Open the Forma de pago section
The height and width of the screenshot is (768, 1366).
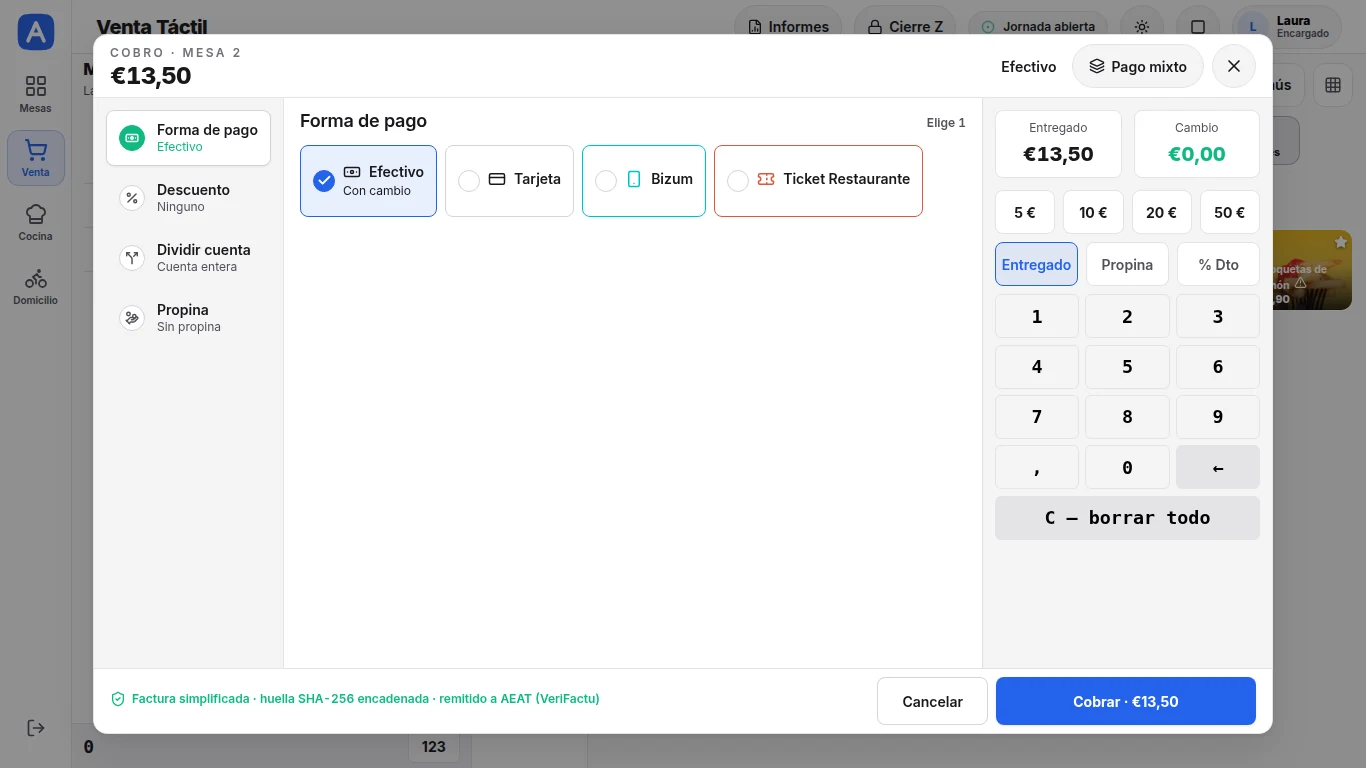click(188, 138)
